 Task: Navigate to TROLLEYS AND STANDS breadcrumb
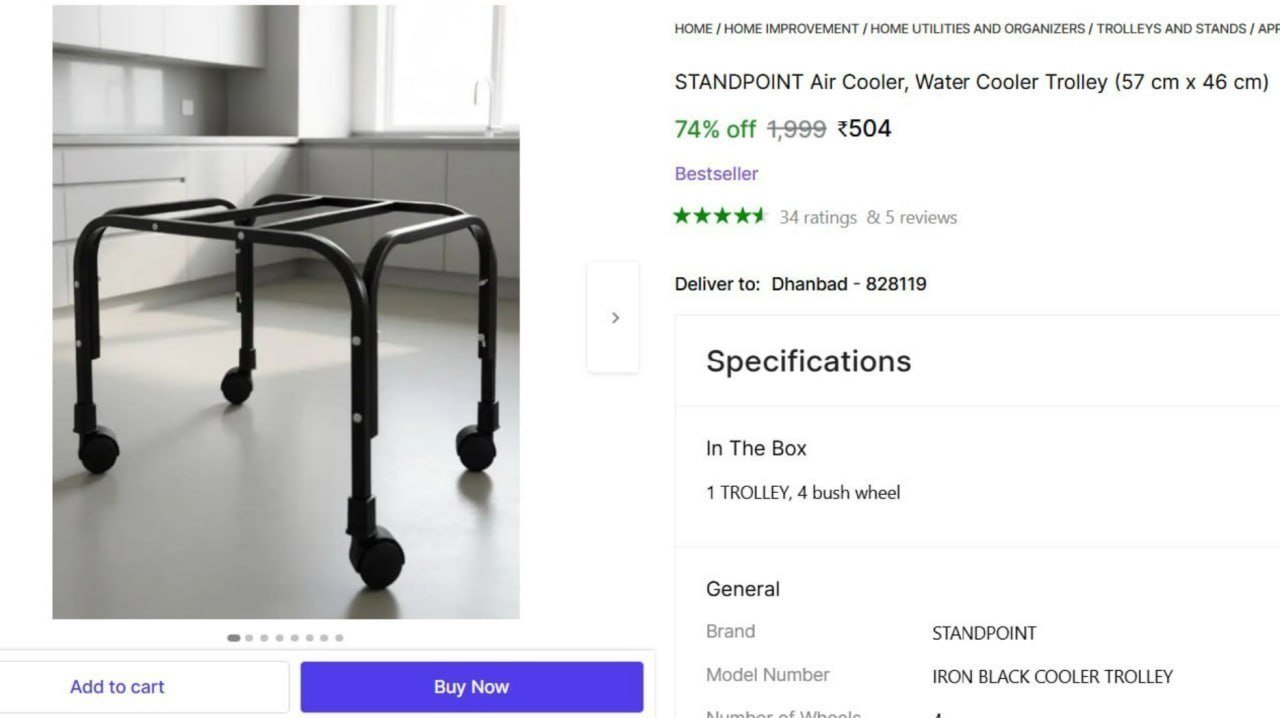coord(1171,29)
